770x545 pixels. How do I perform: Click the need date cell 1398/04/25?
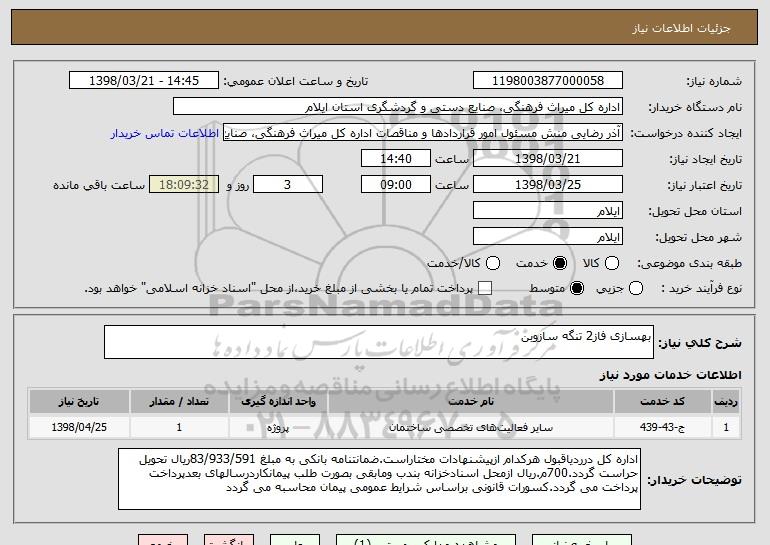point(79,427)
